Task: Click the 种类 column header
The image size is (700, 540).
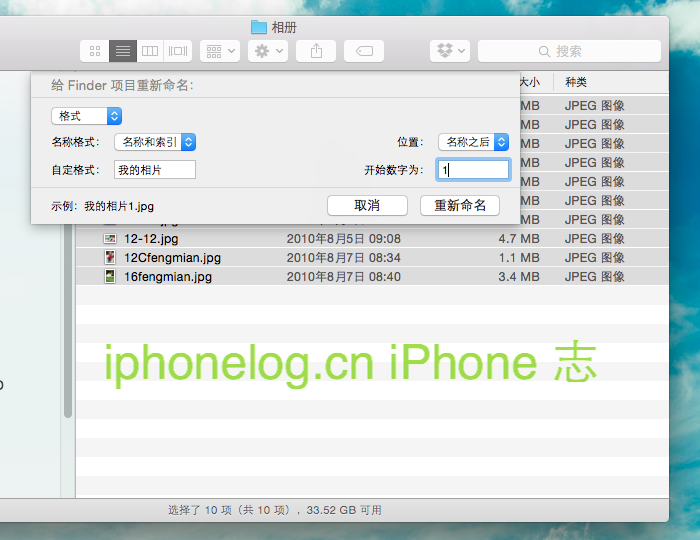Action: point(576,82)
